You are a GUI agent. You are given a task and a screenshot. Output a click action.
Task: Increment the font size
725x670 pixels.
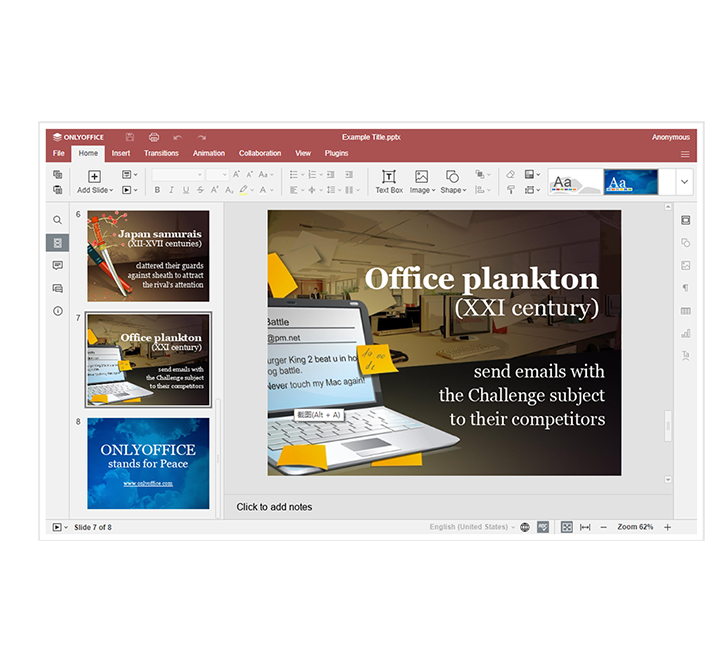[x=236, y=174]
